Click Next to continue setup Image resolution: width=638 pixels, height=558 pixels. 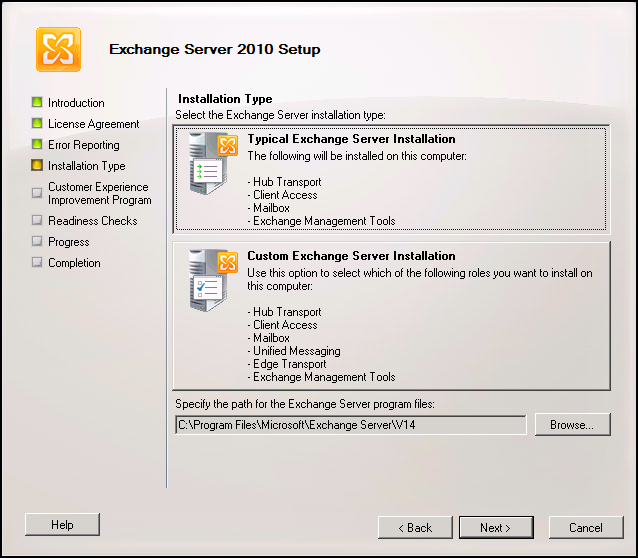496,527
